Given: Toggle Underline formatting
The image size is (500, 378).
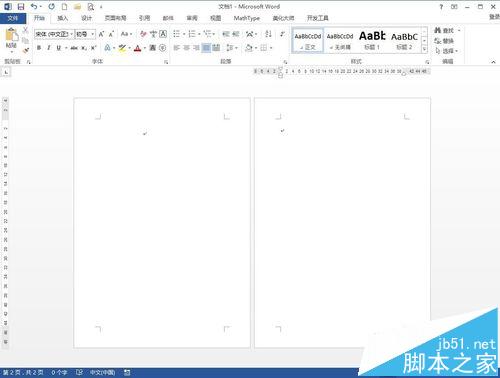Looking at the screenshot, I should pos(59,48).
